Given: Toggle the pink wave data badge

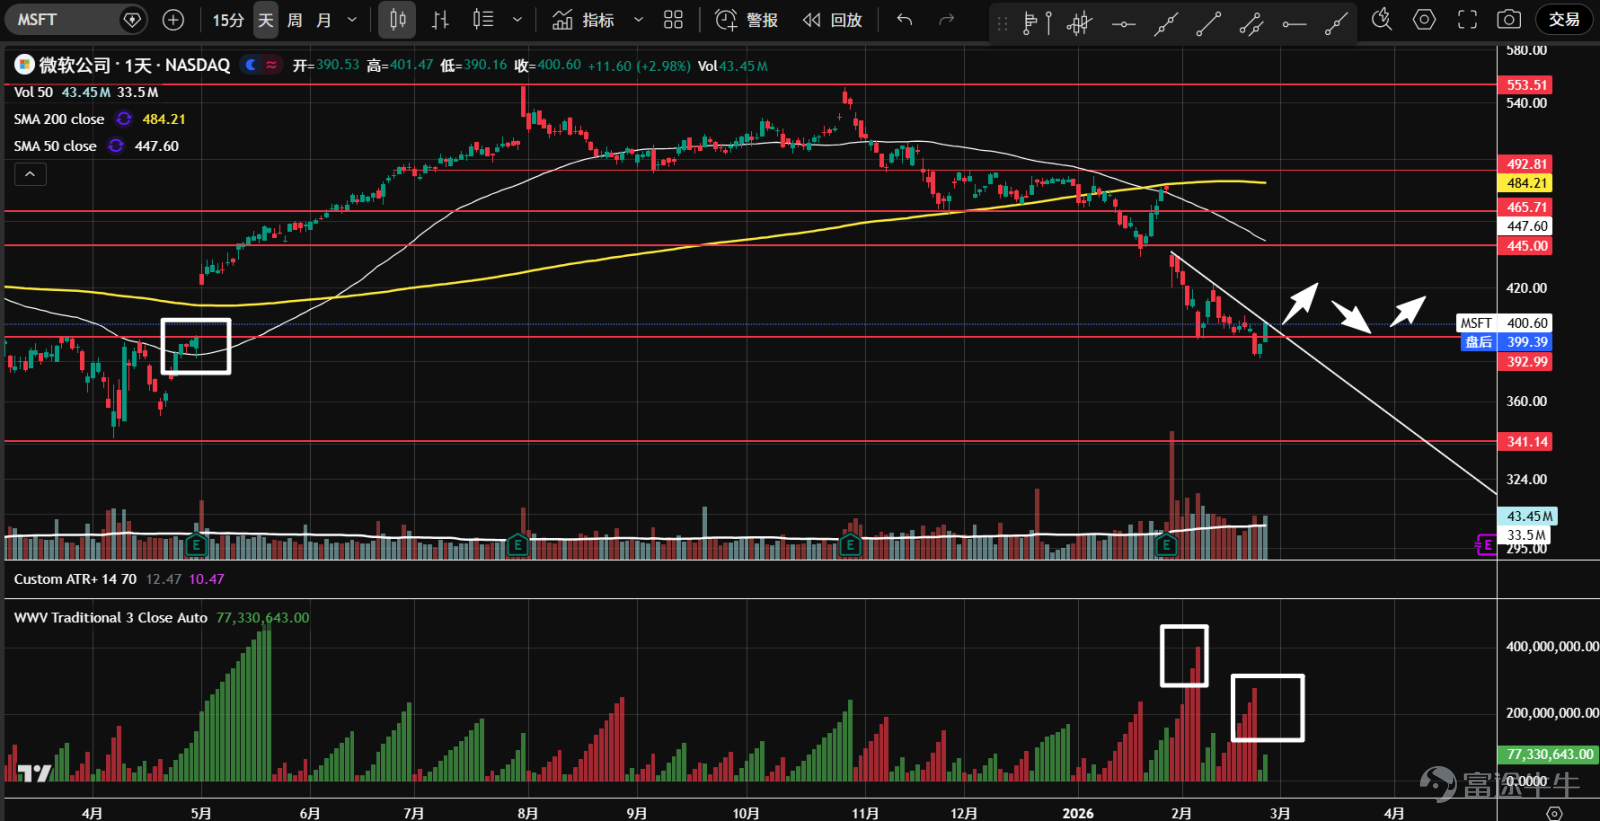Looking at the screenshot, I should [271, 65].
